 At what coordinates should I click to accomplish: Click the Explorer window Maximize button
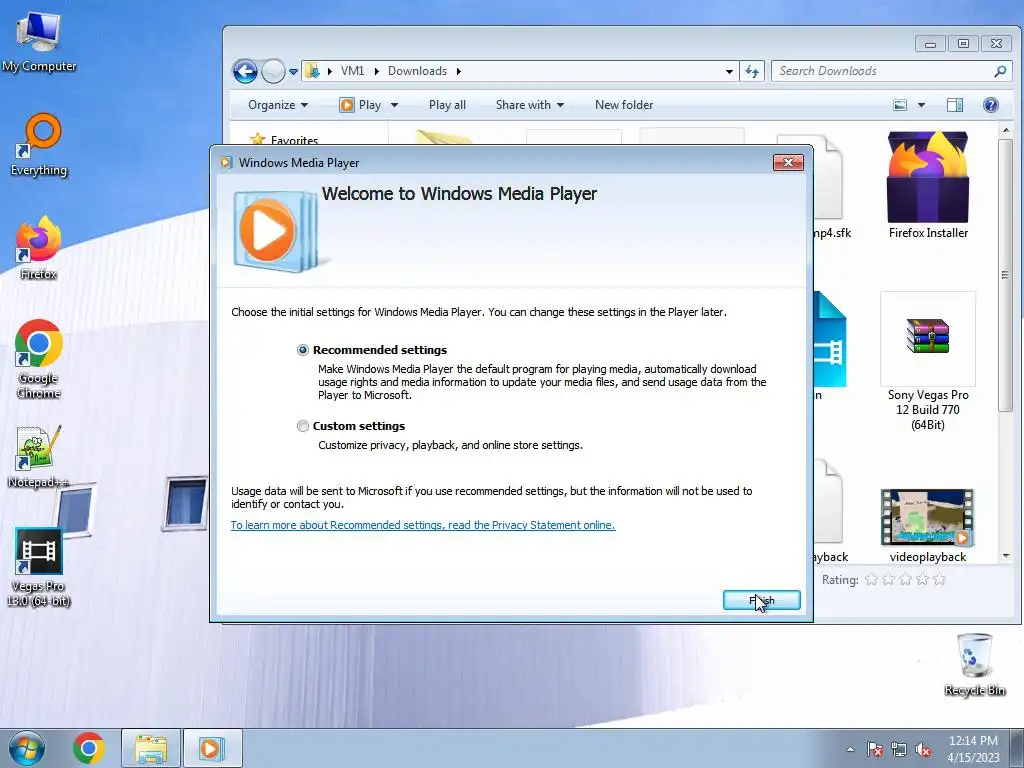tap(963, 44)
